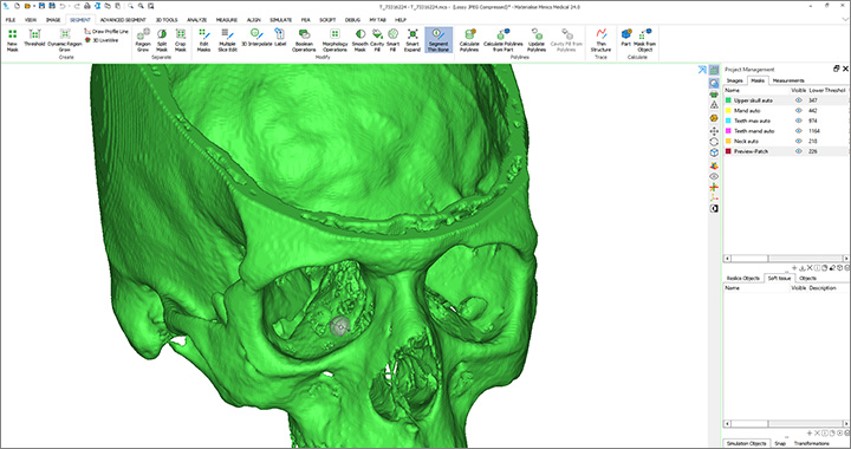Open the Transformations tab

(x=812, y=444)
